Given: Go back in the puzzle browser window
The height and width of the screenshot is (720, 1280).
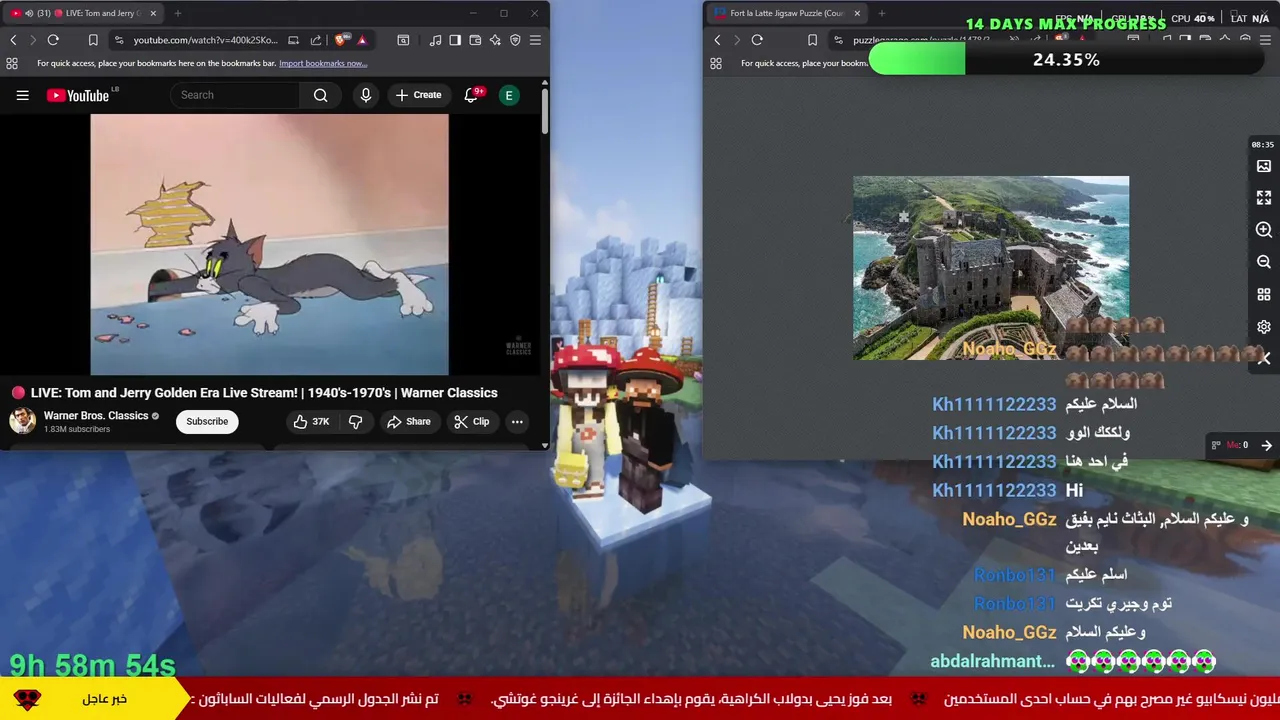Looking at the screenshot, I should tap(717, 40).
